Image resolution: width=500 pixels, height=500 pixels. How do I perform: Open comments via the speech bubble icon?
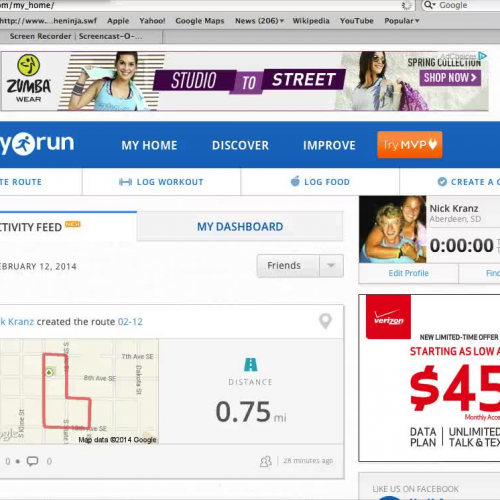(x=32, y=461)
